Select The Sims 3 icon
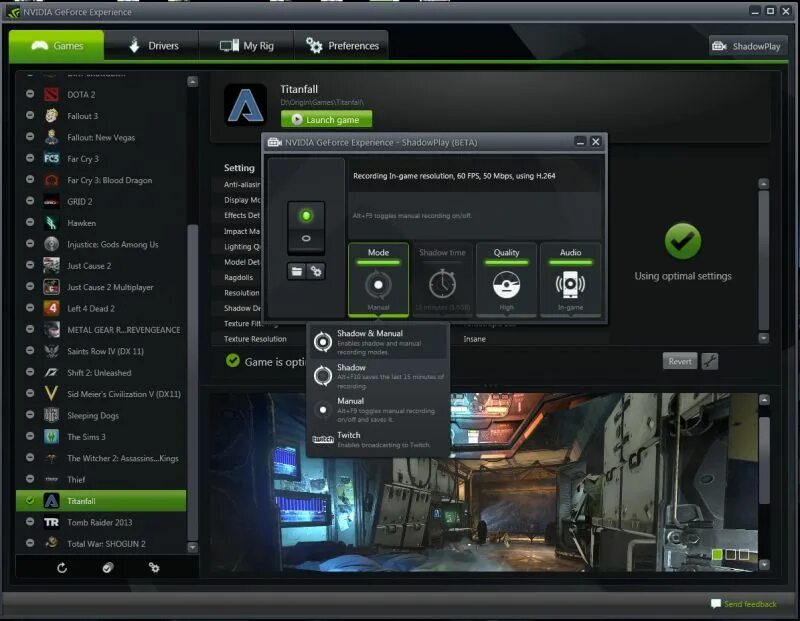Screen dimensions: 800x621 51,437
